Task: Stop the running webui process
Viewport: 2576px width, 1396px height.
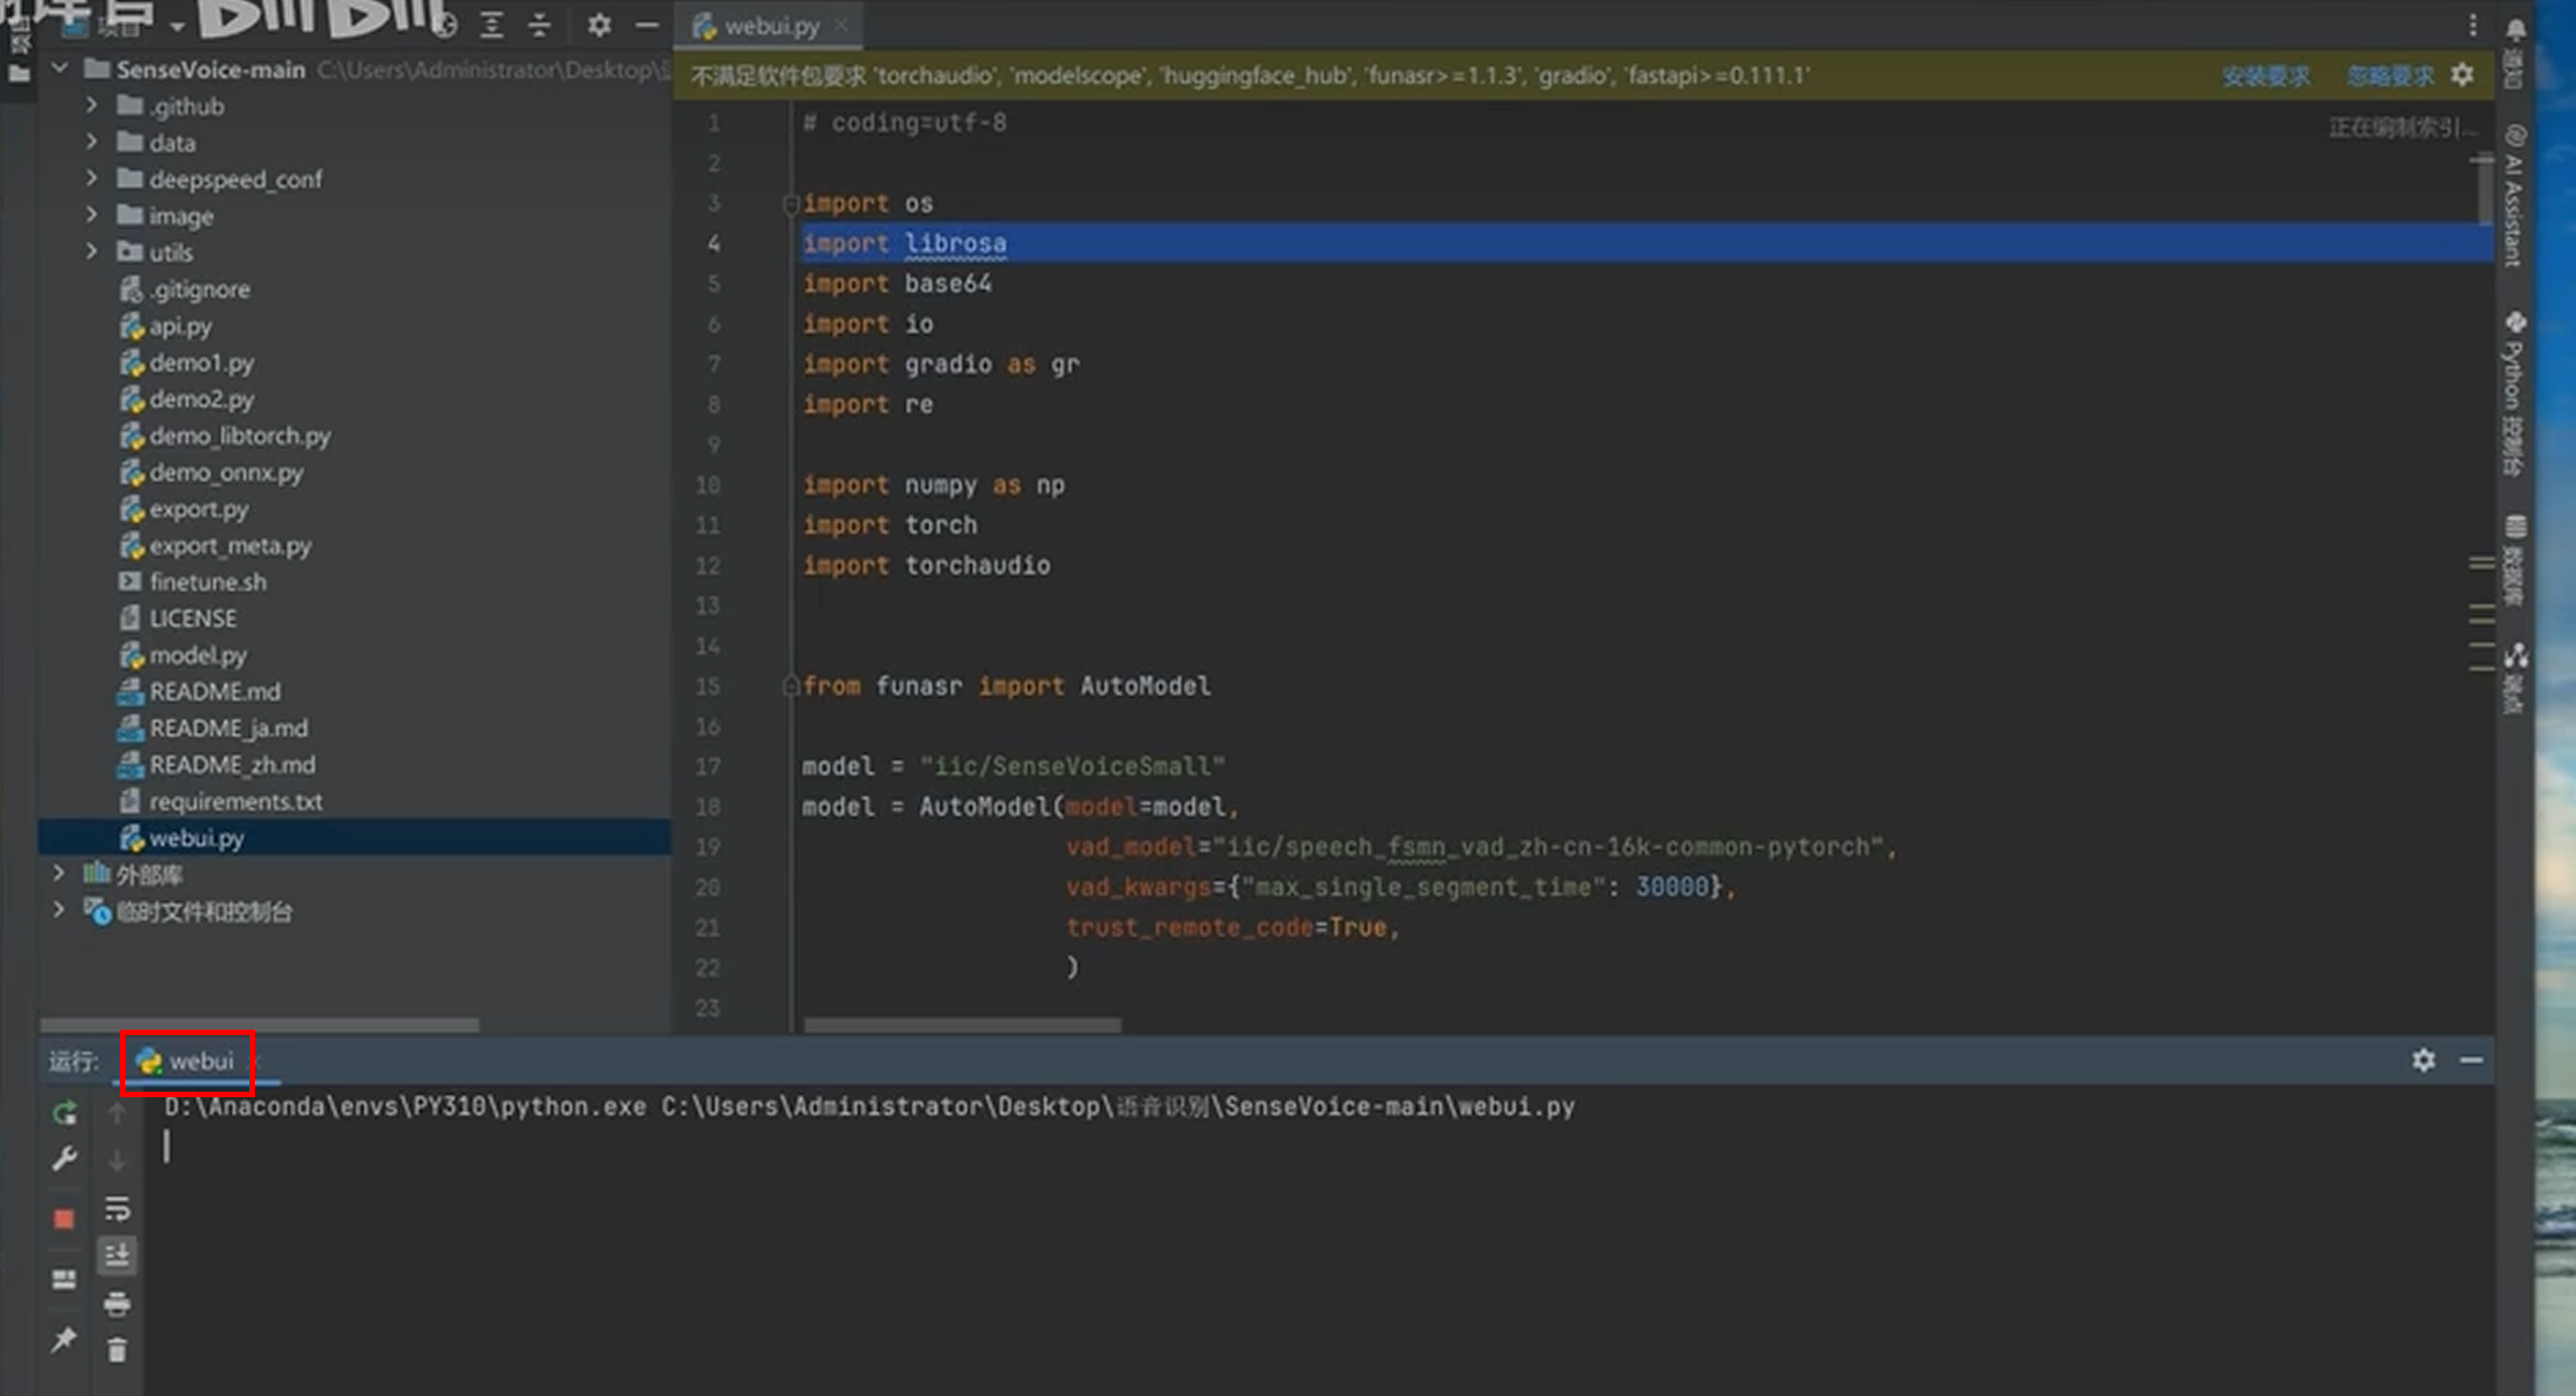Action: coord(63,1219)
